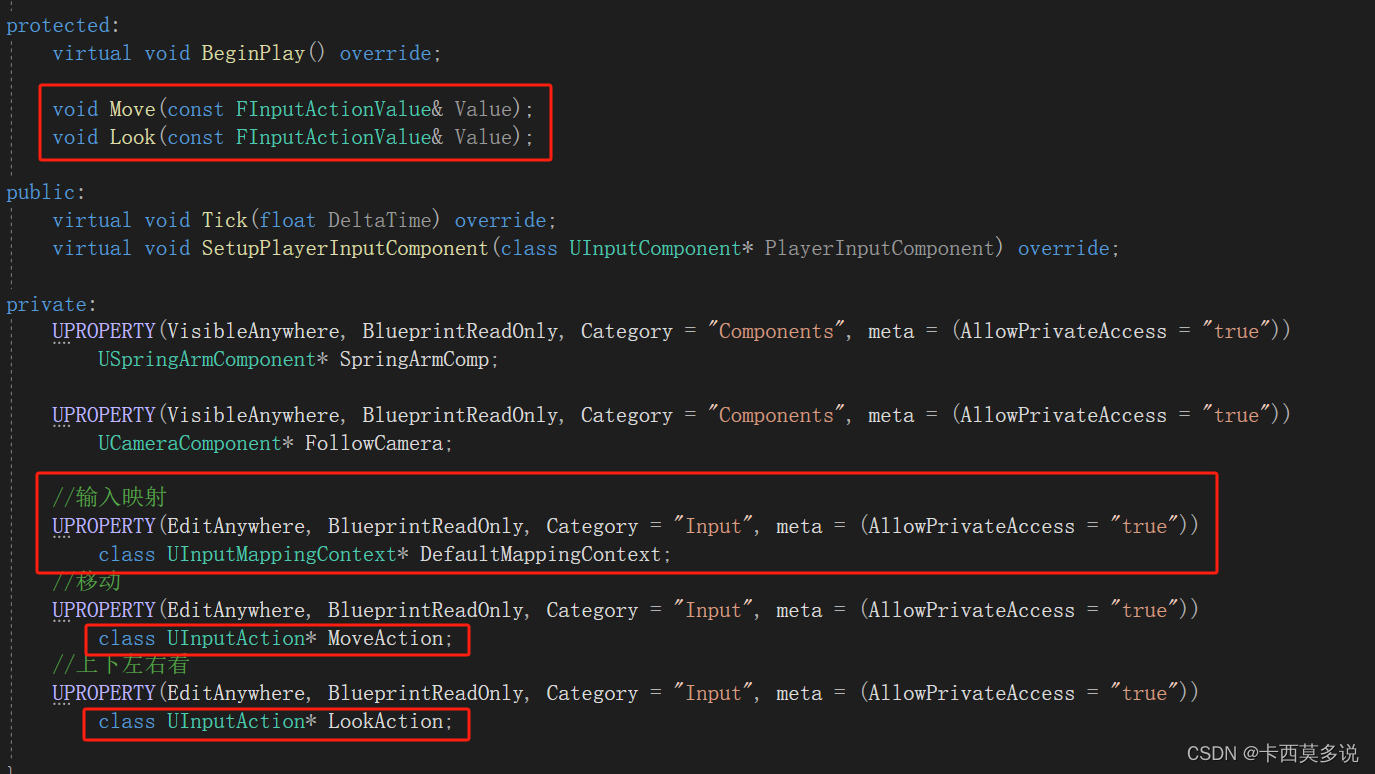This screenshot has width=1375, height=774.
Task: Click the LookAction variable inside red box
Action: pos(385,721)
